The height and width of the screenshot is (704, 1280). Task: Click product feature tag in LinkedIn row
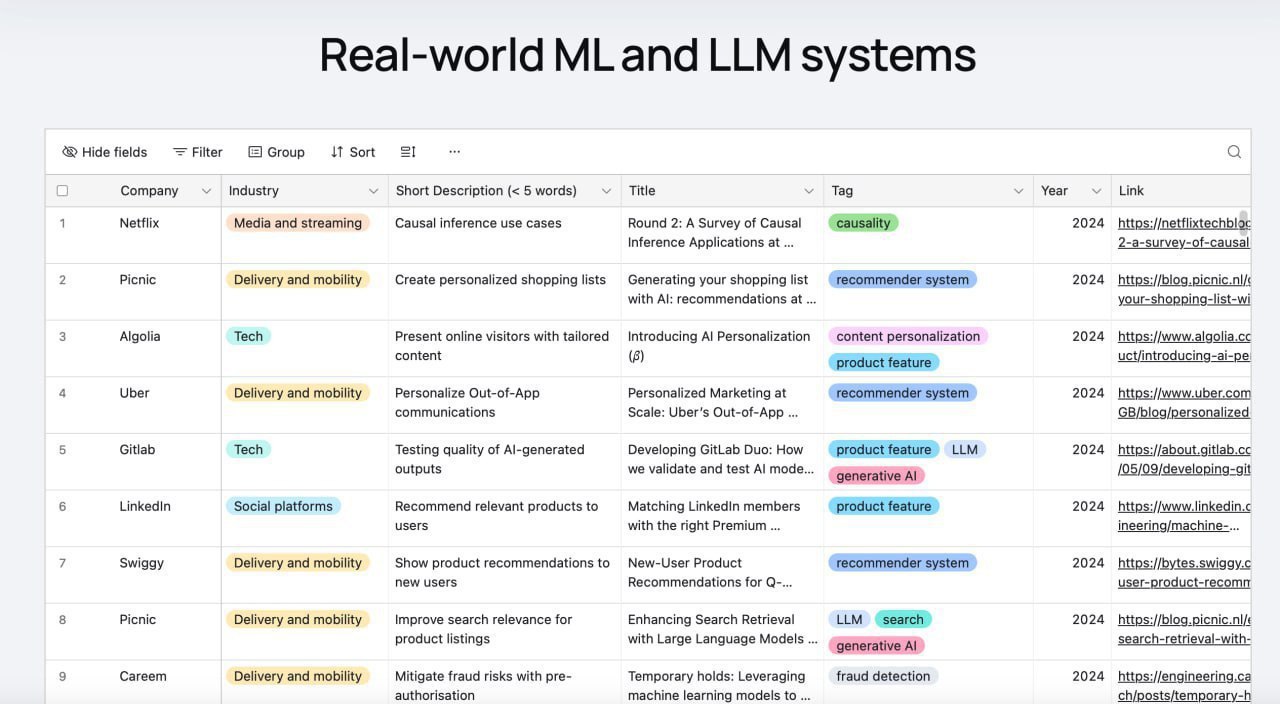[x=884, y=506]
